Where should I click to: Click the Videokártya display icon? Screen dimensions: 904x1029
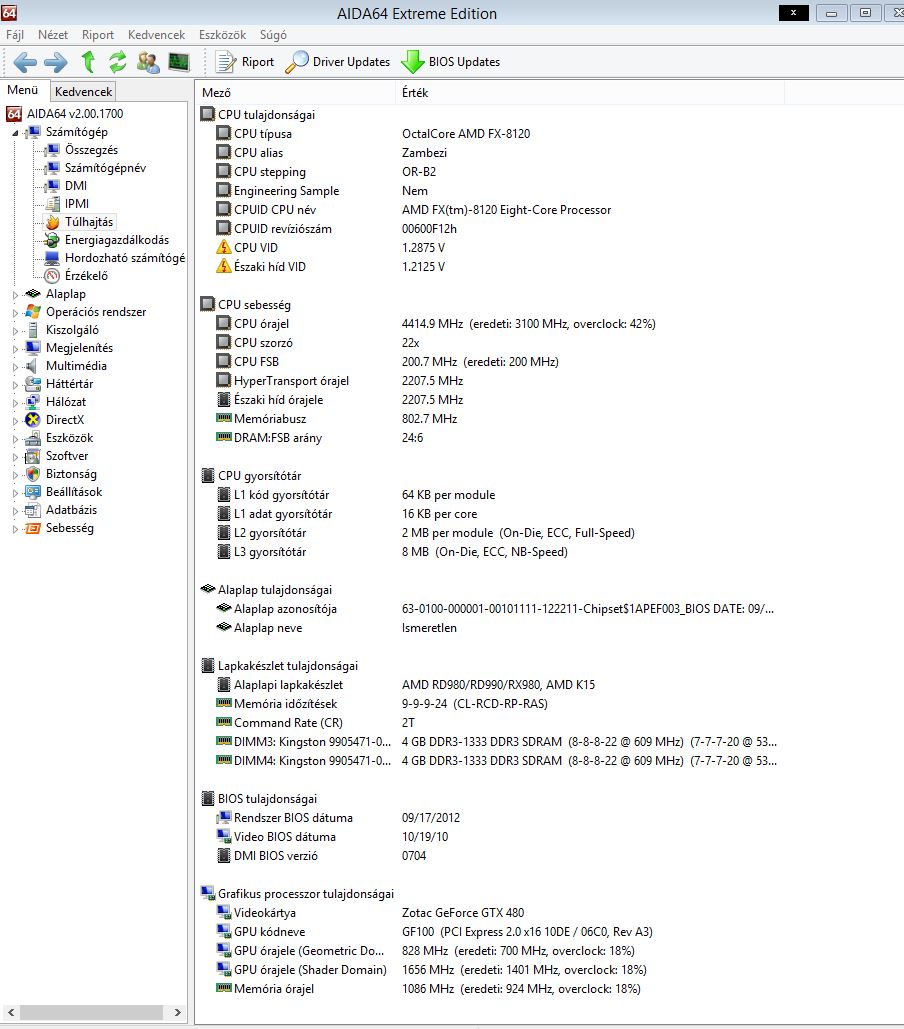224,912
